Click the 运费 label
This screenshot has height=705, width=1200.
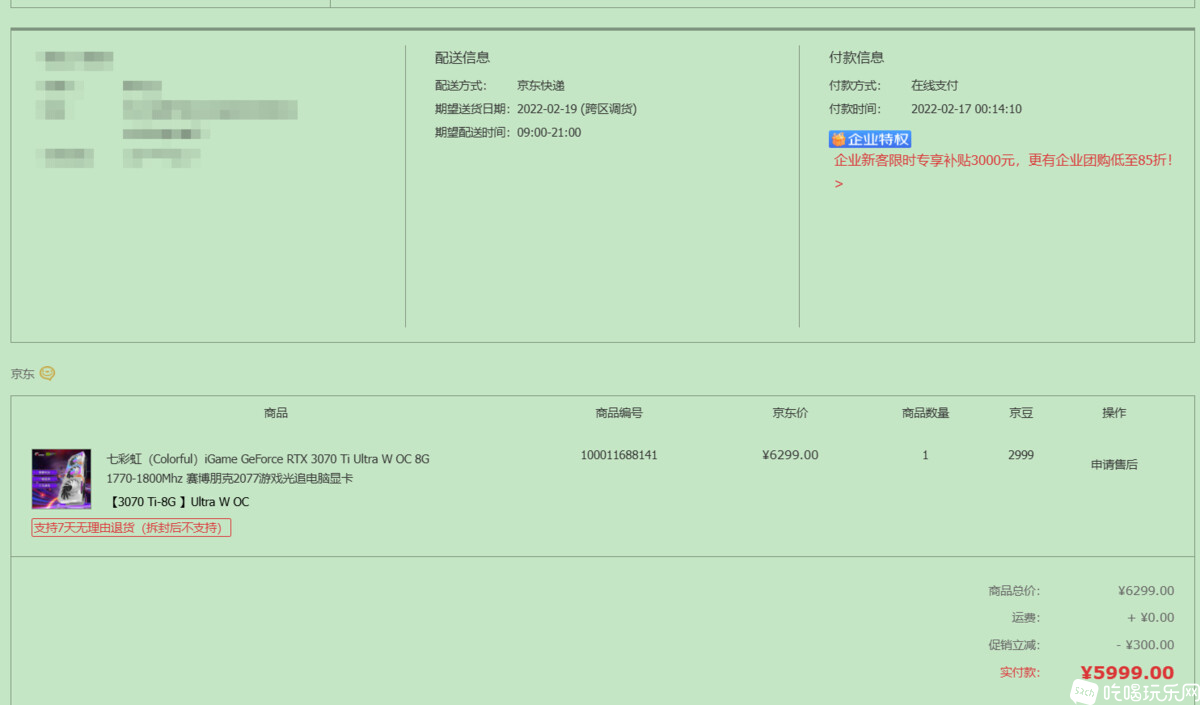tap(1026, 618)
